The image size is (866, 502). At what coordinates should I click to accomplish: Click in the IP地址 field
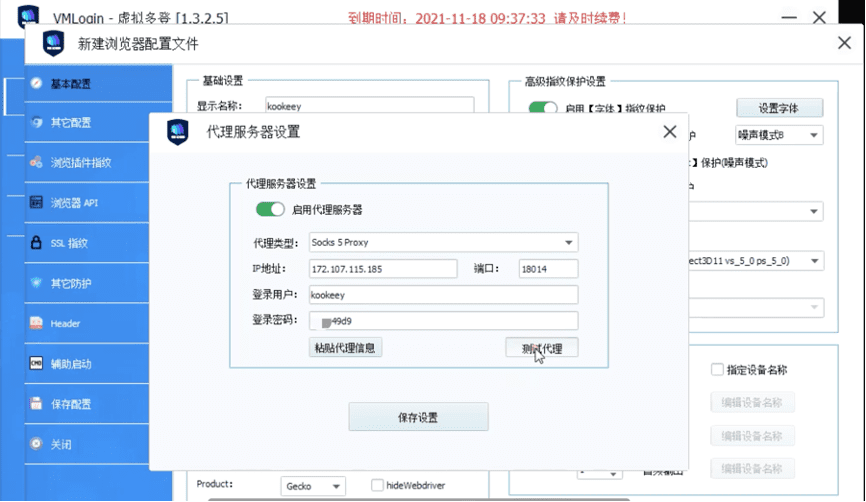tap(383, 269)
